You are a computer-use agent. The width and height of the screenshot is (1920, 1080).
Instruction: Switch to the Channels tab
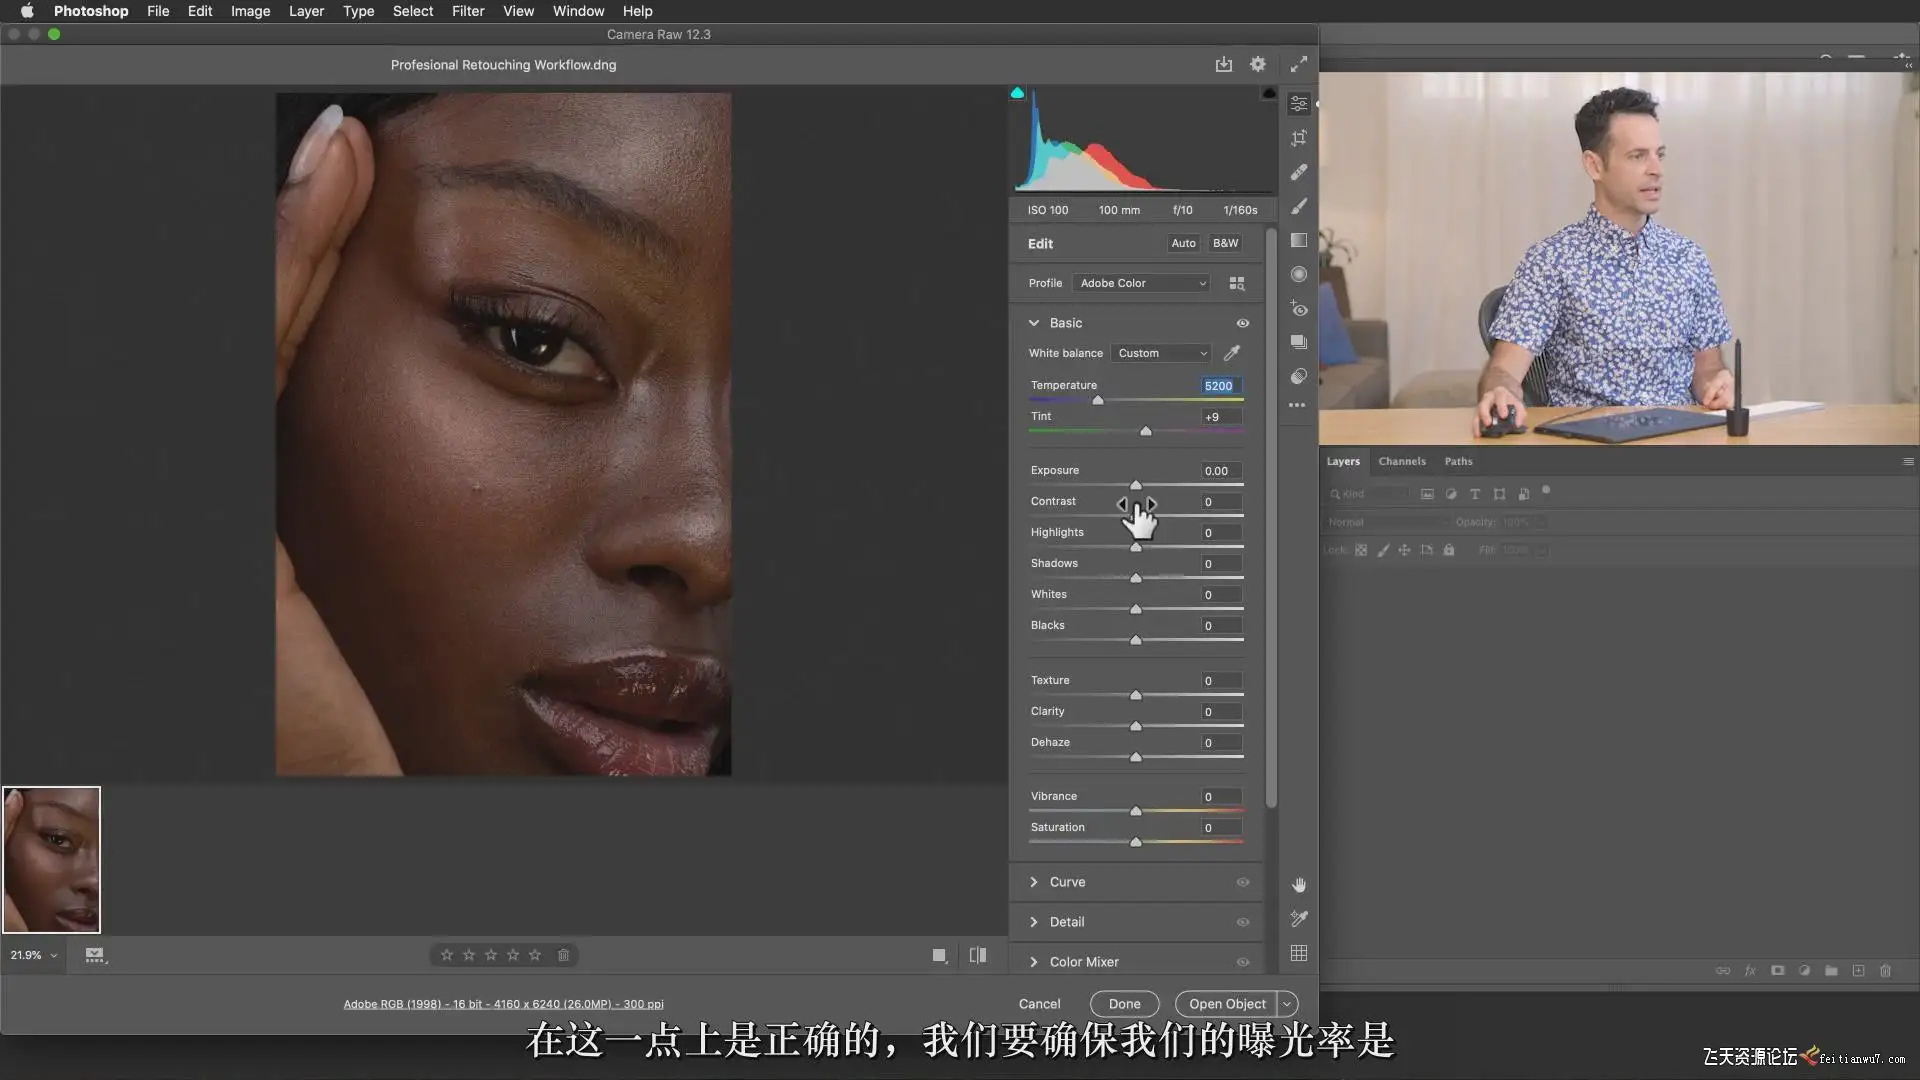[x=1401, y=461]
